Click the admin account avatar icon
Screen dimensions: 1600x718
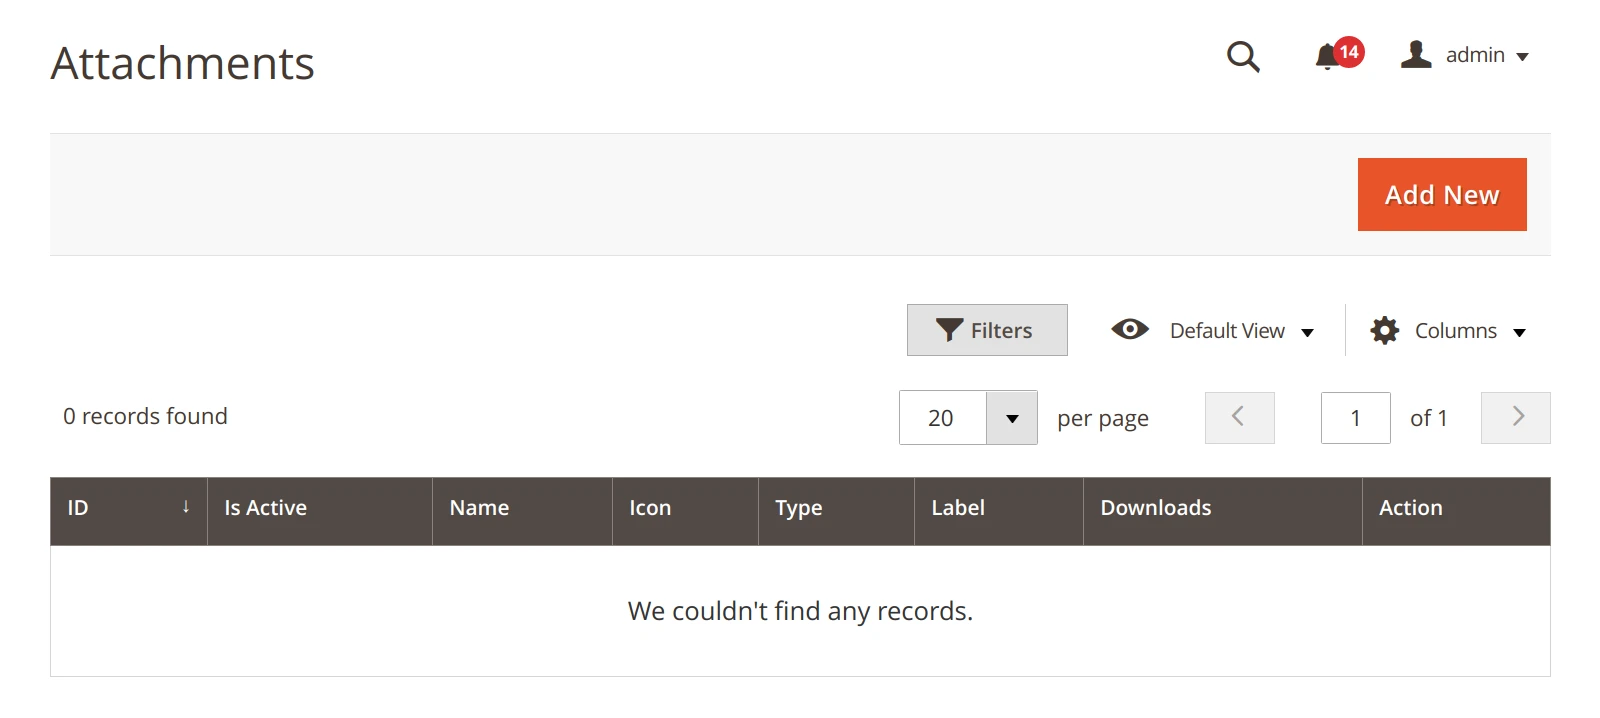[1415, 55]
